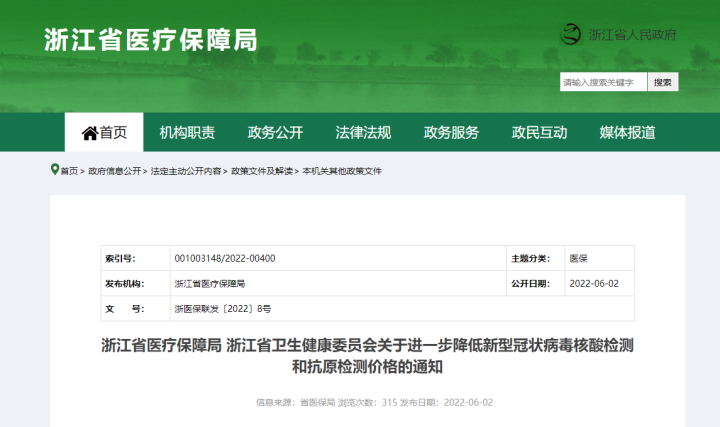Open the 媒体报道 navigation item
The height and width of the screenshot is (427, 720).
click(x=627, y=133)
